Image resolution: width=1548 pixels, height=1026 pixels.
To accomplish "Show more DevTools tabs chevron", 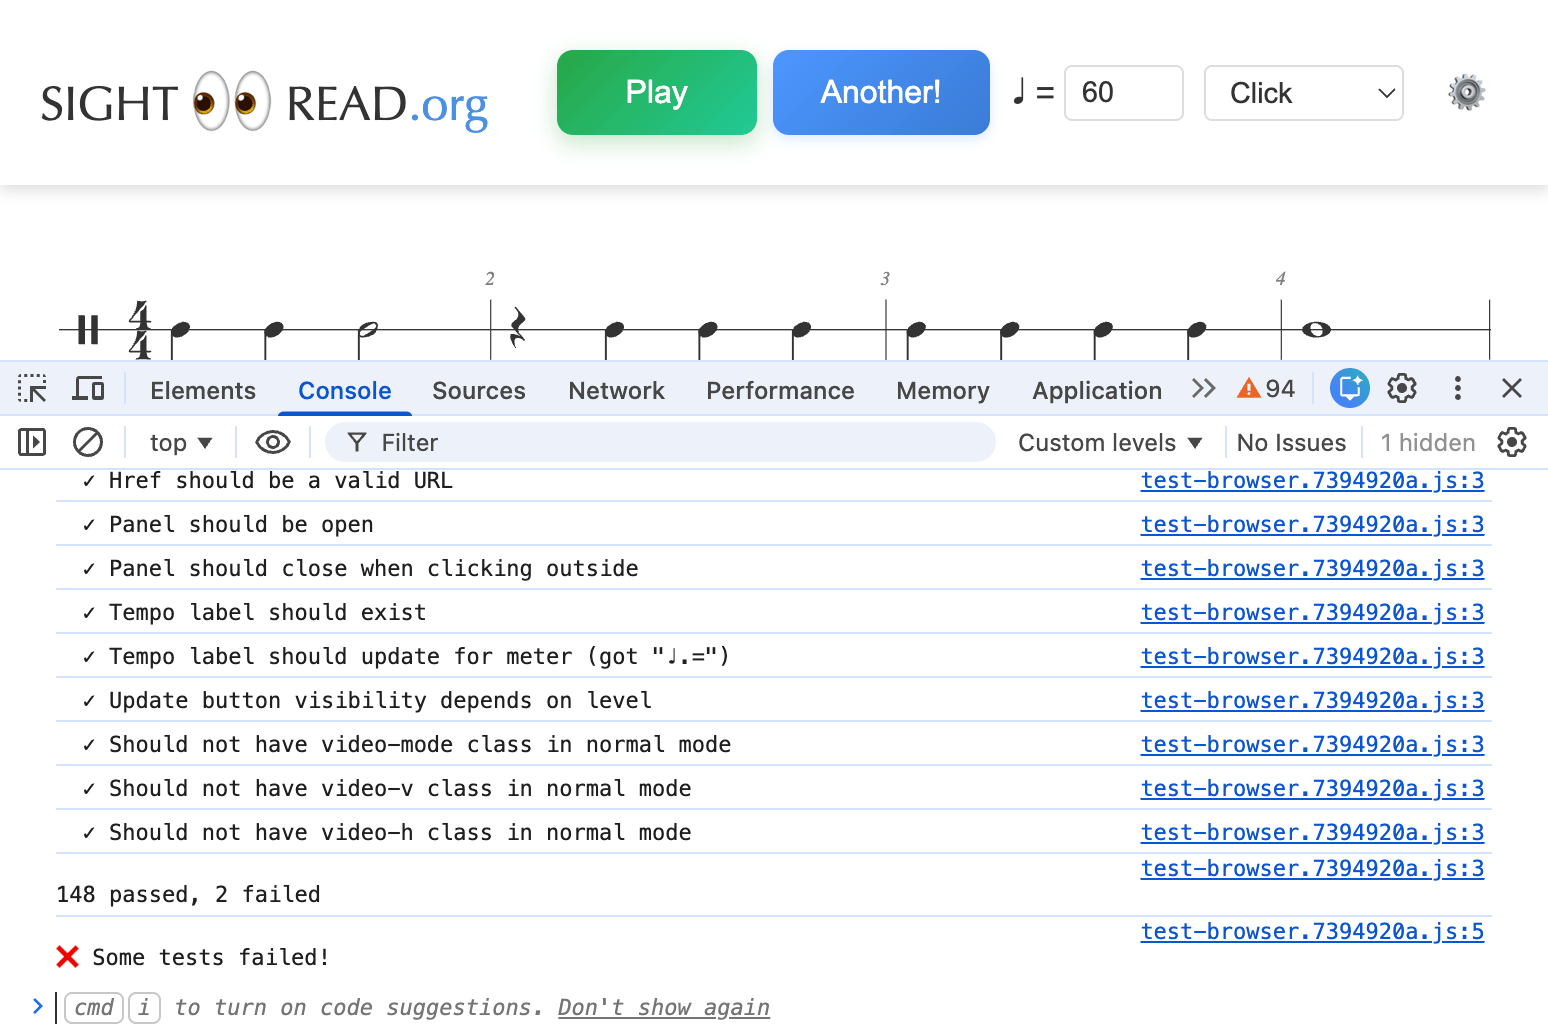I will coord(1203,389).
